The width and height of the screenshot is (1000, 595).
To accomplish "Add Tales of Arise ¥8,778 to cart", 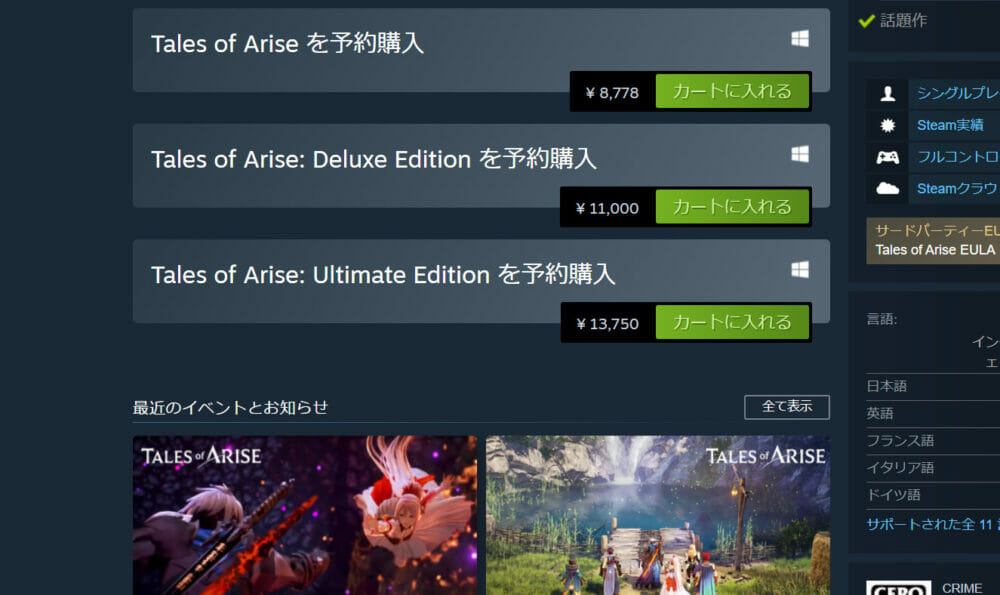I will tap(732, 91).
